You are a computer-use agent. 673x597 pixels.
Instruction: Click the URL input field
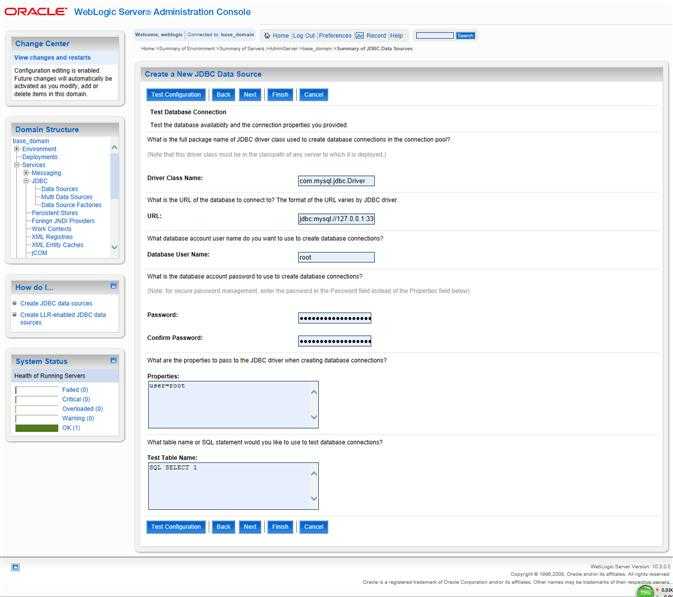(336, 219)
